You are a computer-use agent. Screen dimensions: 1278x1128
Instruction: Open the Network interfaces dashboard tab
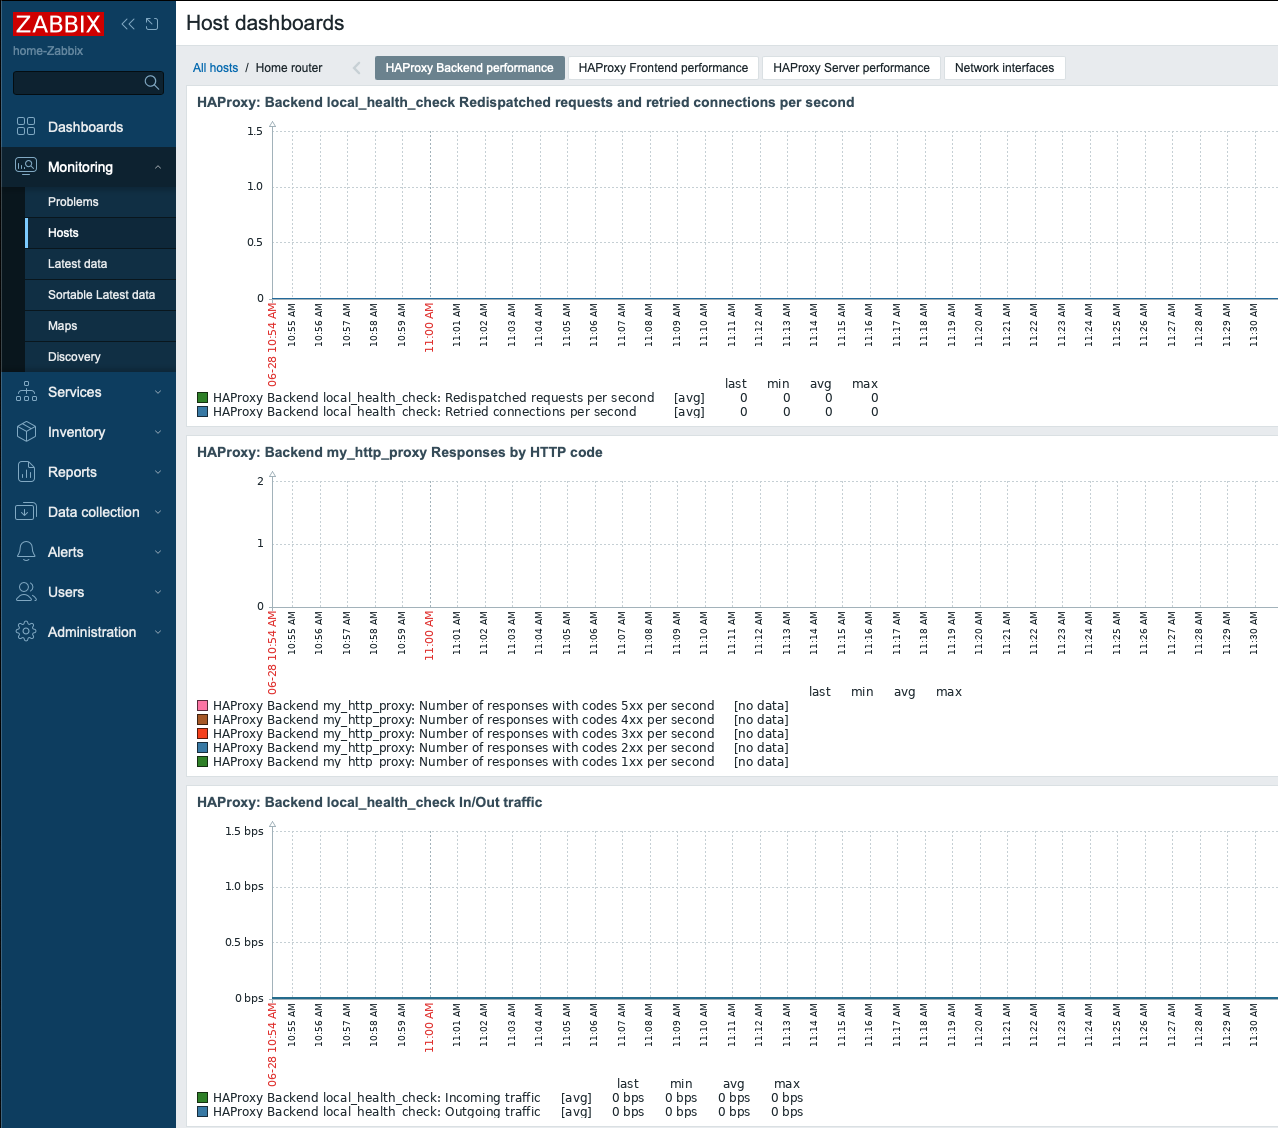pos(1004,67)
